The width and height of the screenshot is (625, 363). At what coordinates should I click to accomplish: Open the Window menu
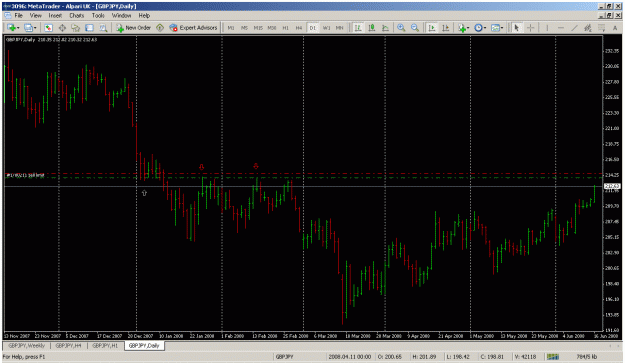pyautogui.click(x=121, y=16)
